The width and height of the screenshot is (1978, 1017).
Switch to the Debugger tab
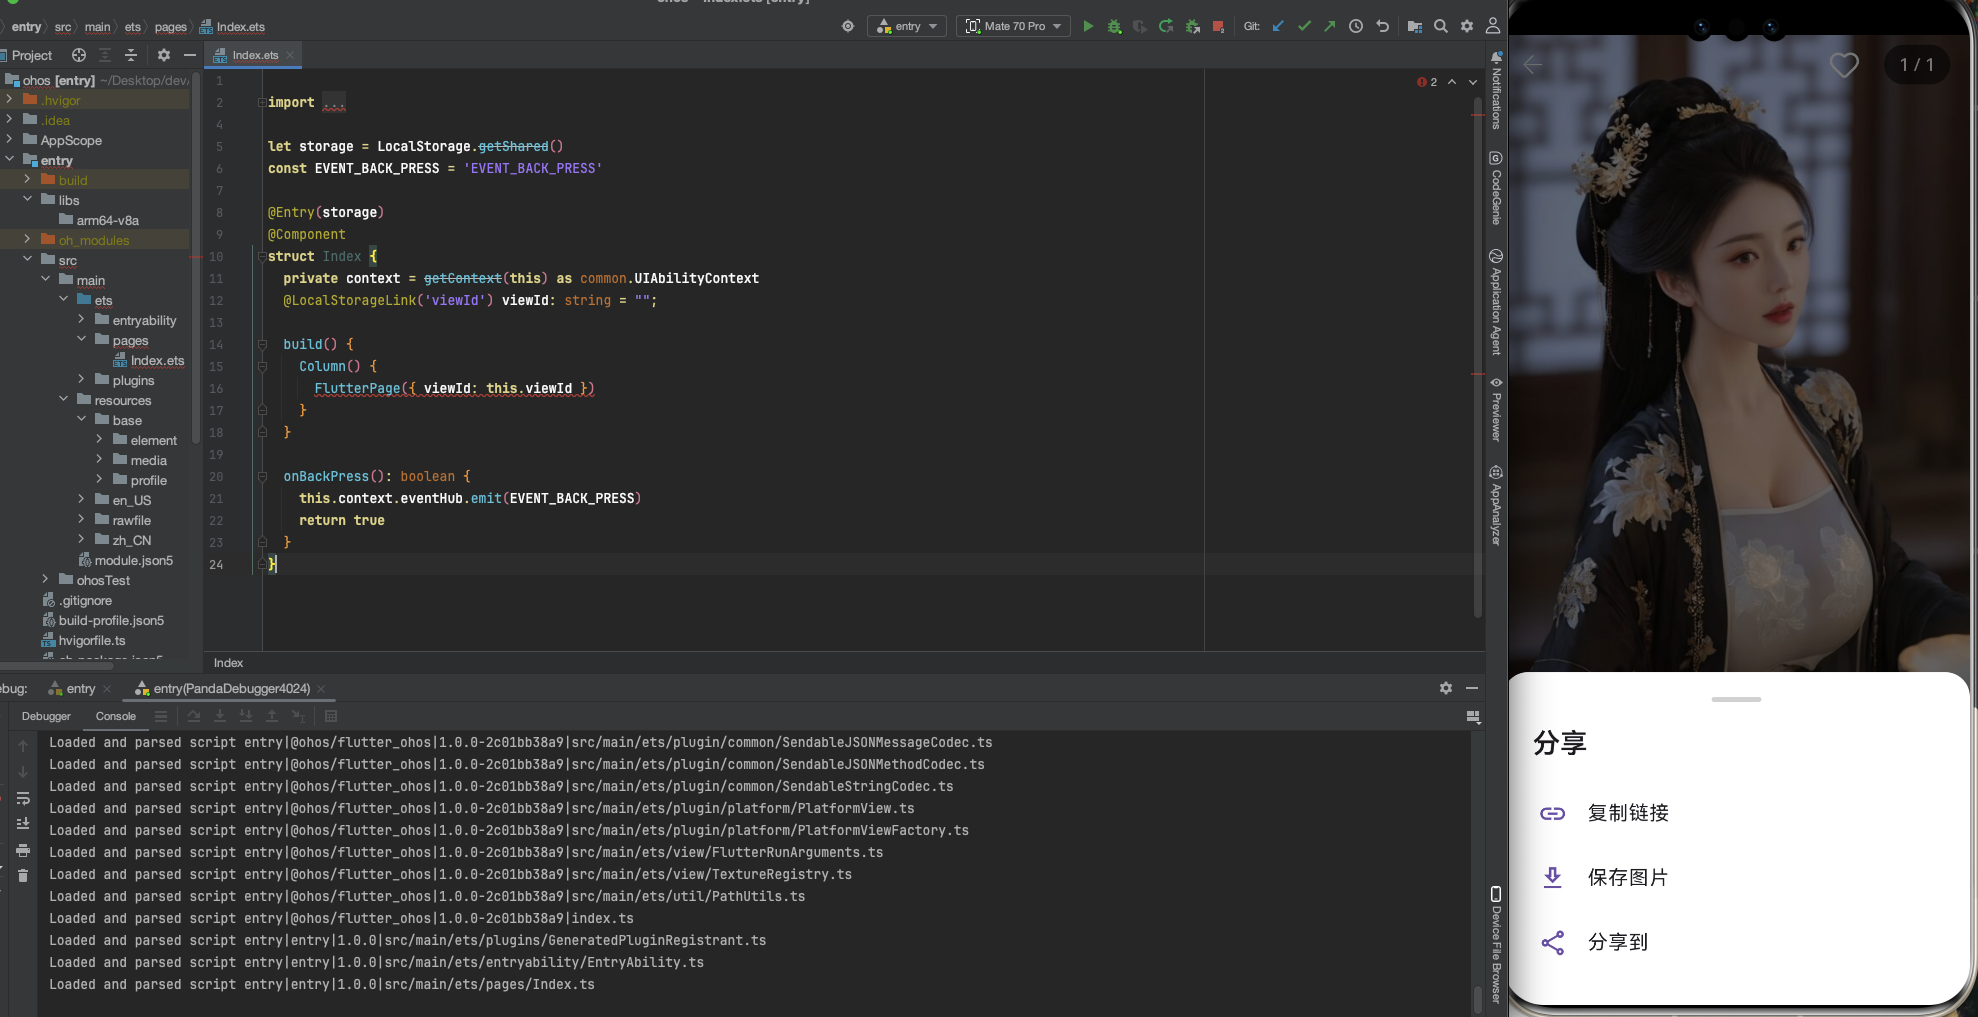[46, 716]
